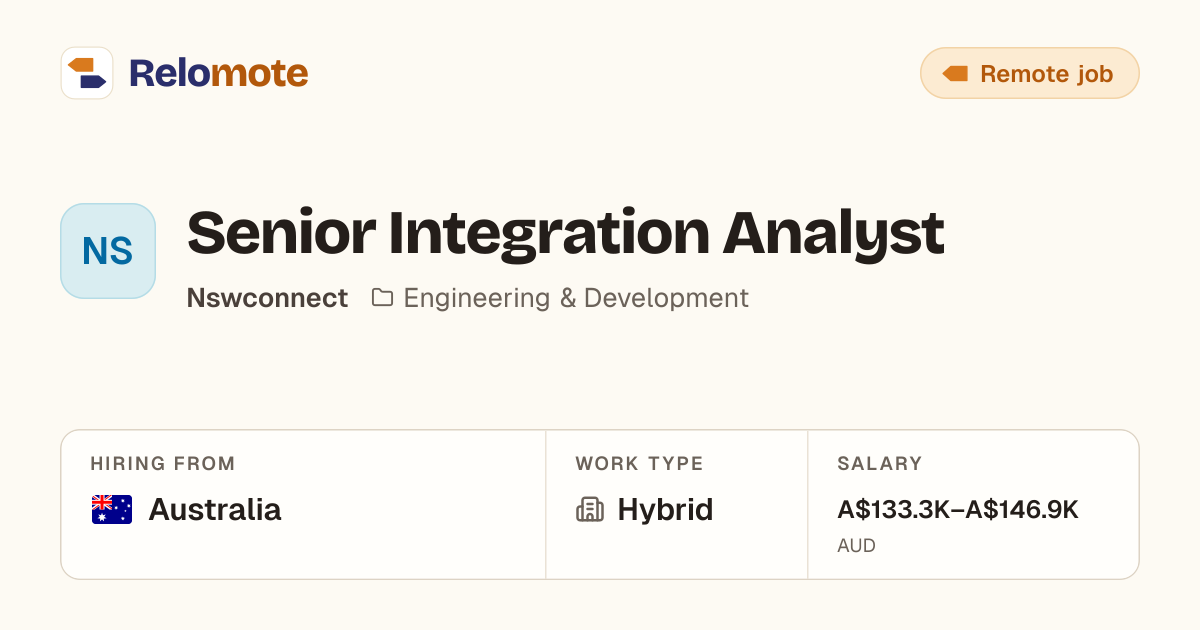Image resolution: width=1200 pixels, height=630 pixels.
Task: Click the building icon next to Hybrid
Action: [590, 510]
